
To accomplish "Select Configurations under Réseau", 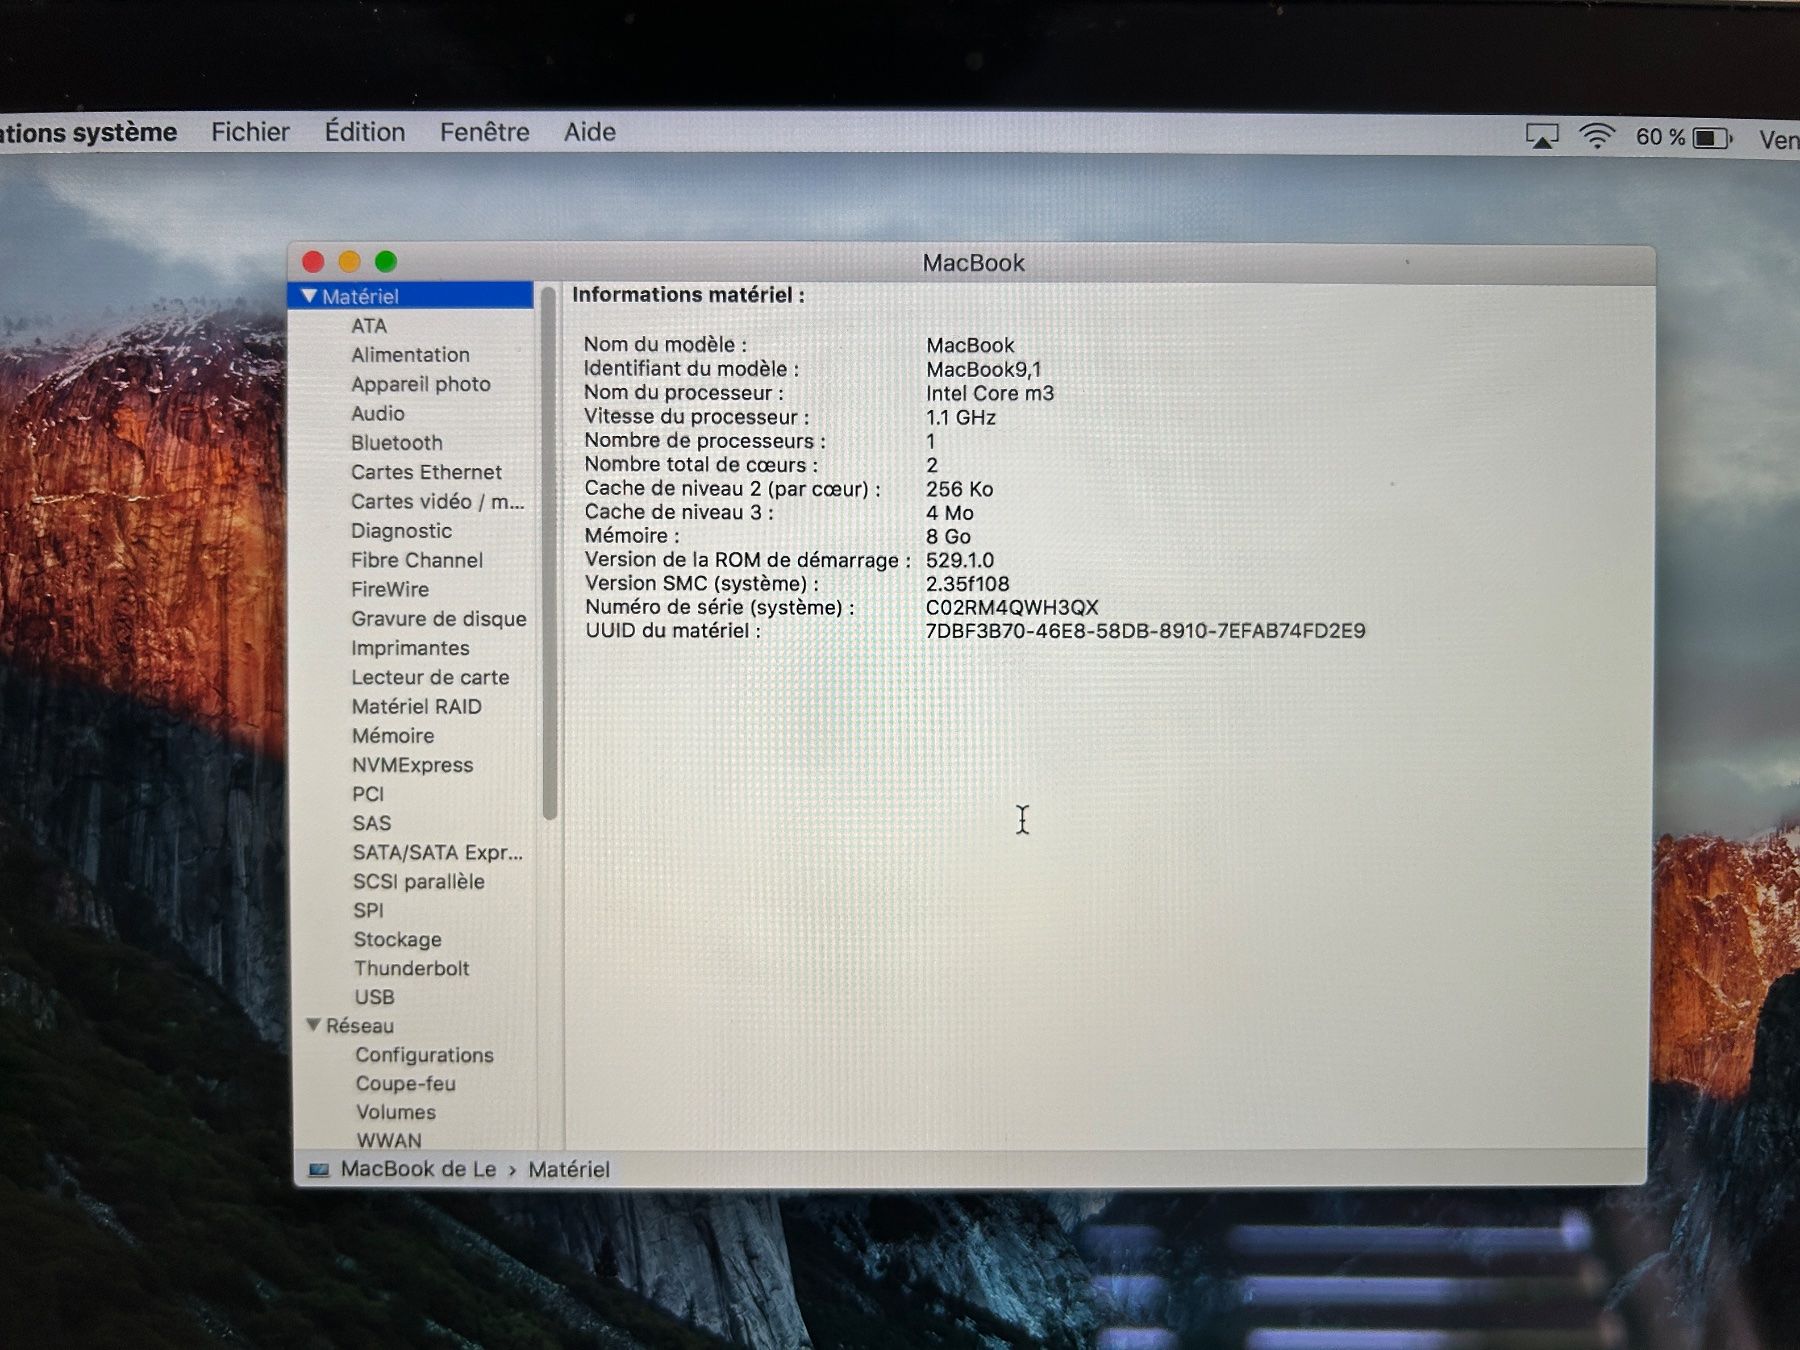I will pyautogui.click(x=425, y=1055).
